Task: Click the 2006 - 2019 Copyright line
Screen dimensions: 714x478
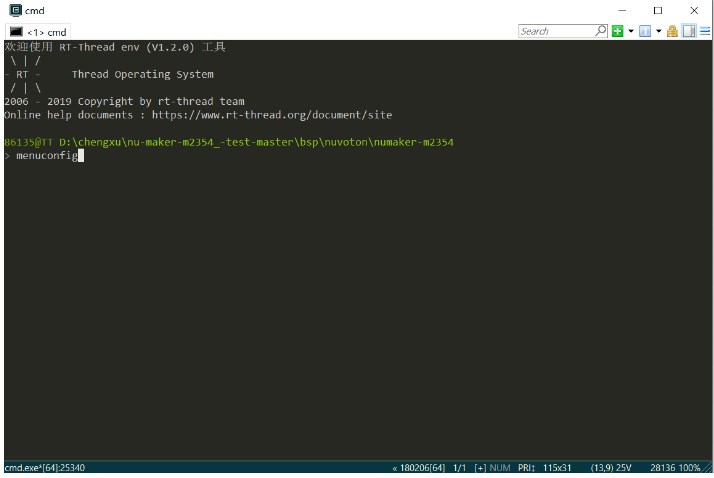Action: pos(124,101)
